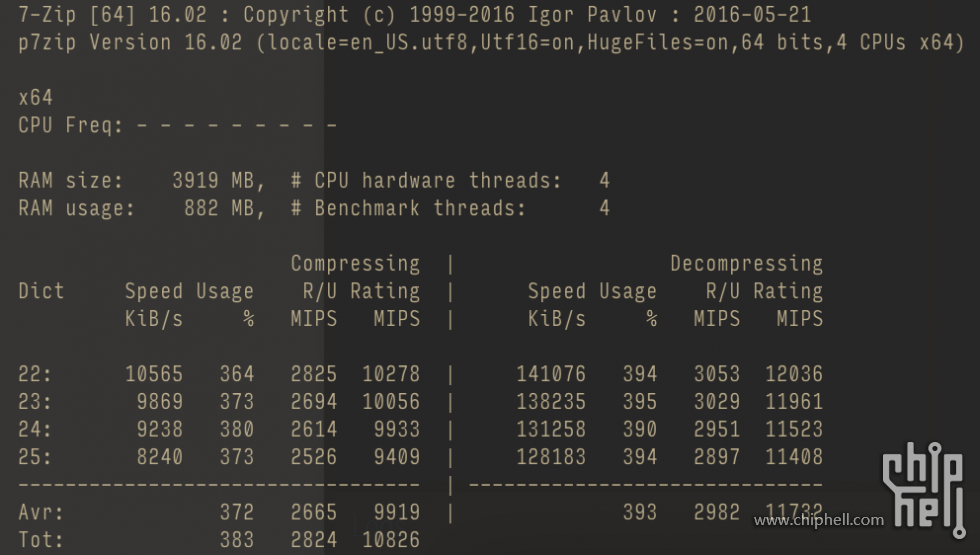Select the total usage value 383
The image size is (980, 555).
(237, 539)
